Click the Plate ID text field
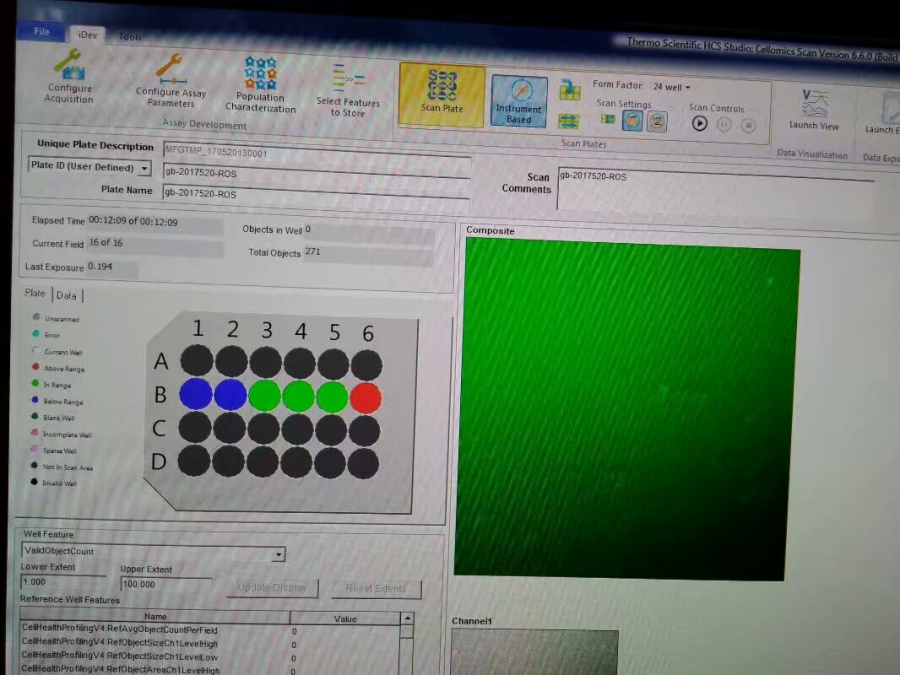The height and width of the screenshot is (675, 900). click(x=316, y=174)
